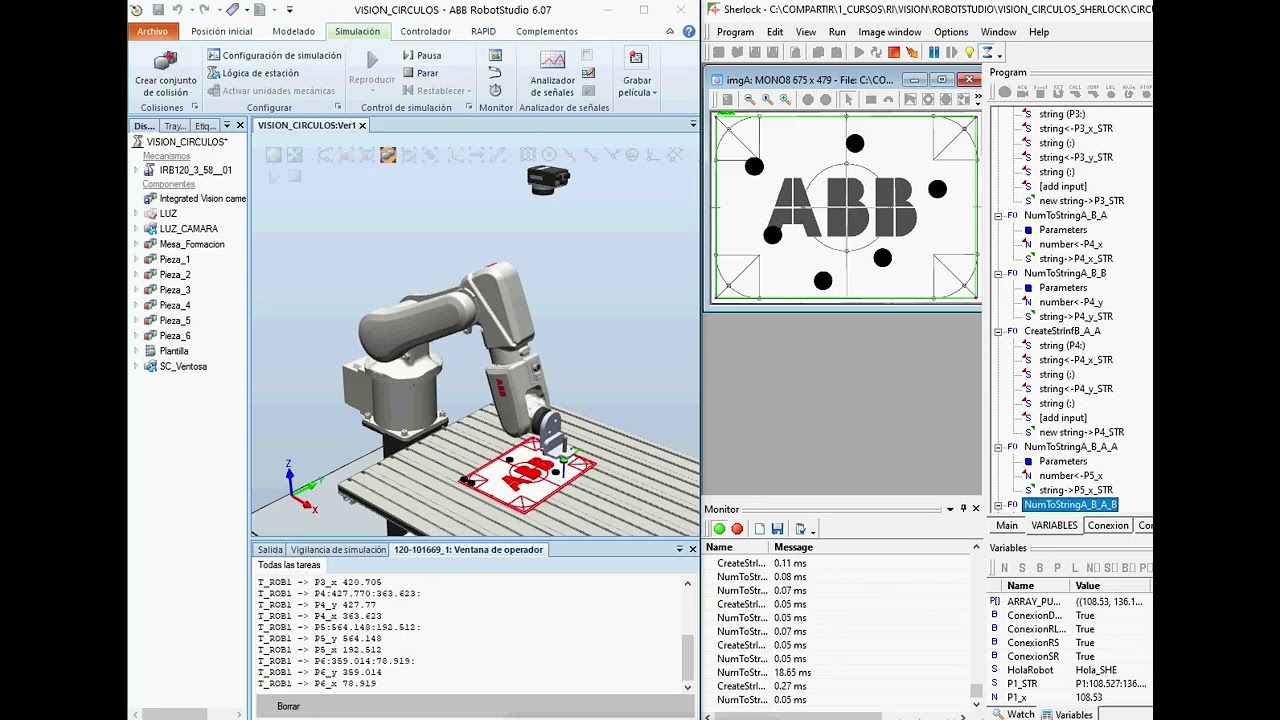Expand the IRB120_3_58__01 mechanism node

coord(136,170)
